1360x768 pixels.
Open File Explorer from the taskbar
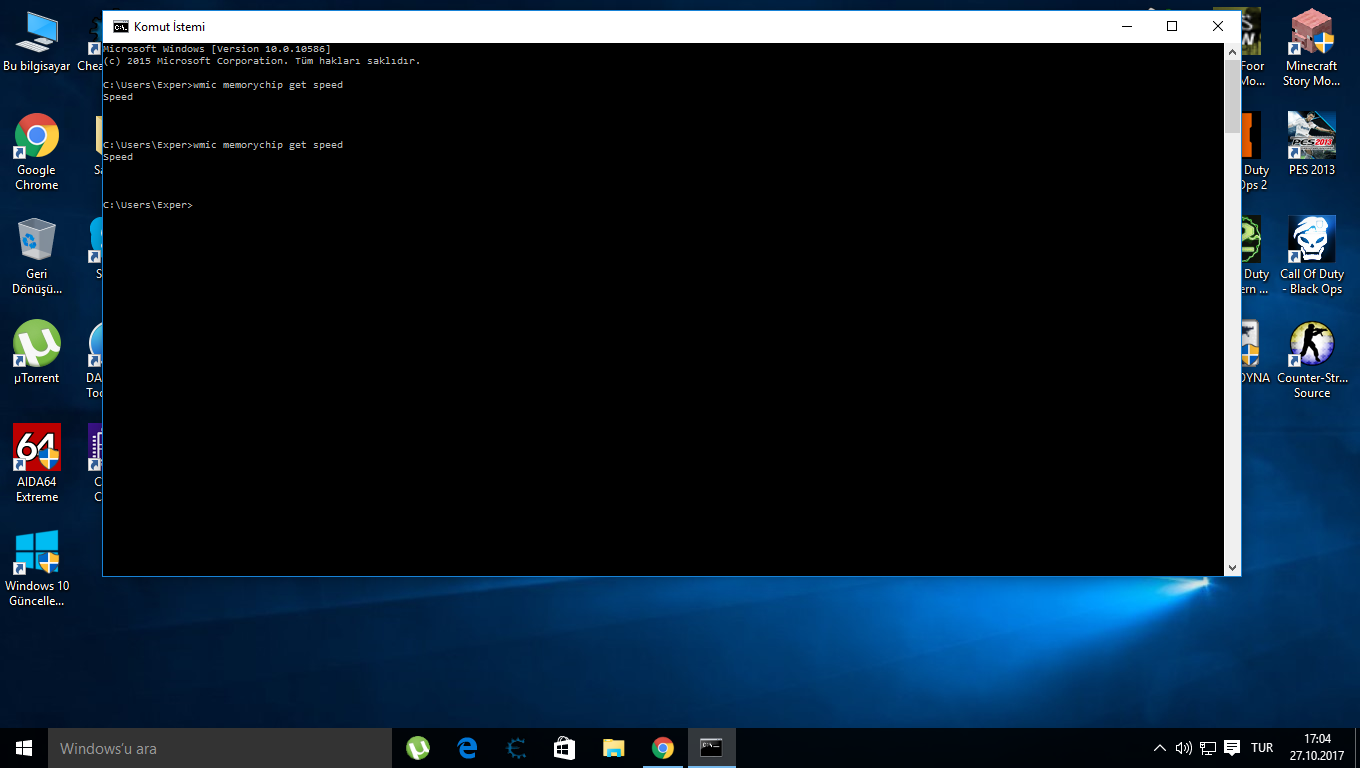[x=613, y=748]
